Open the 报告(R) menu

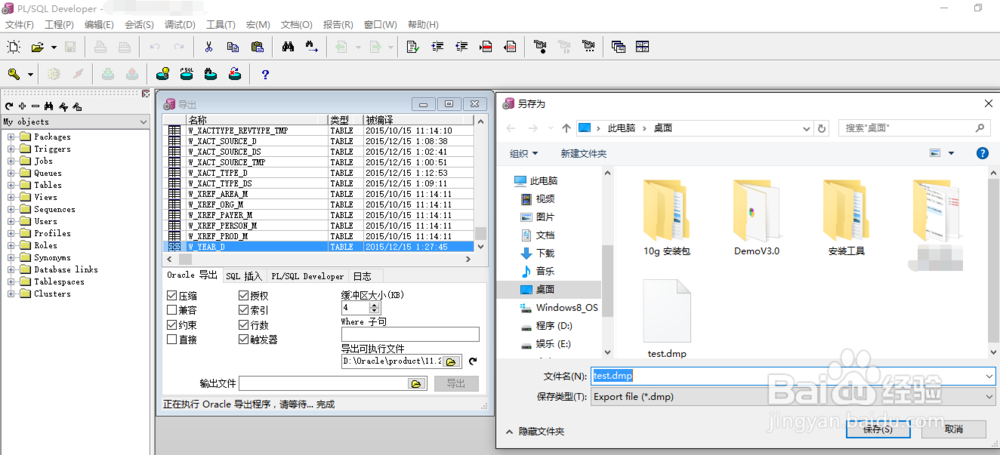(338, 24)
